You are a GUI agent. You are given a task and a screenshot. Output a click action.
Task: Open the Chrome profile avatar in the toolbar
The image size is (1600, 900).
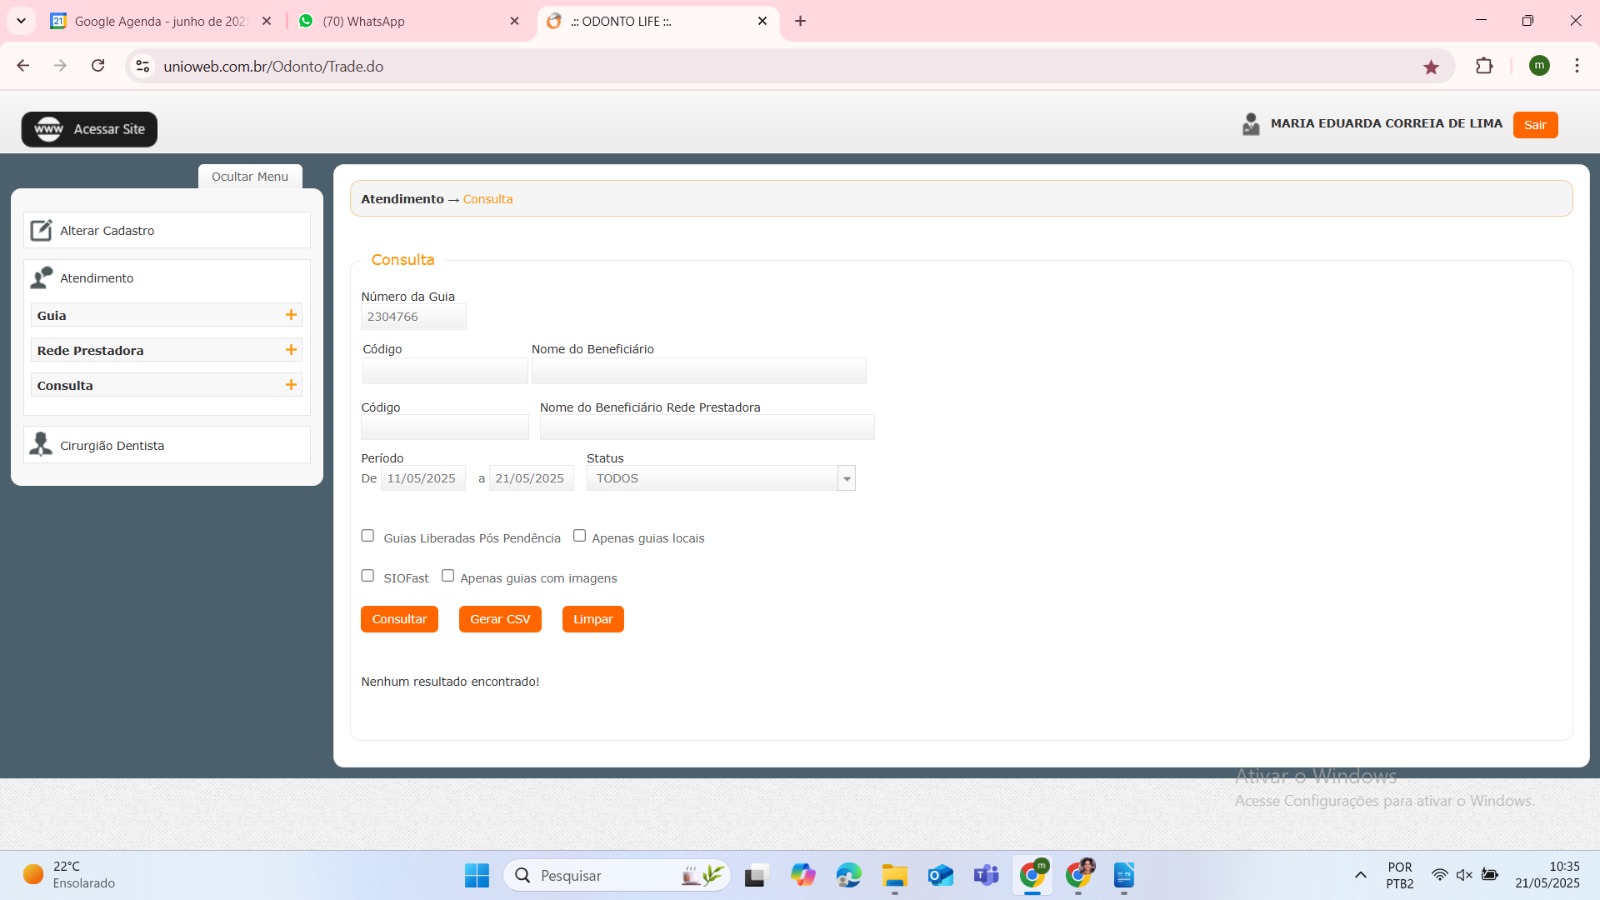[1539, 66]
